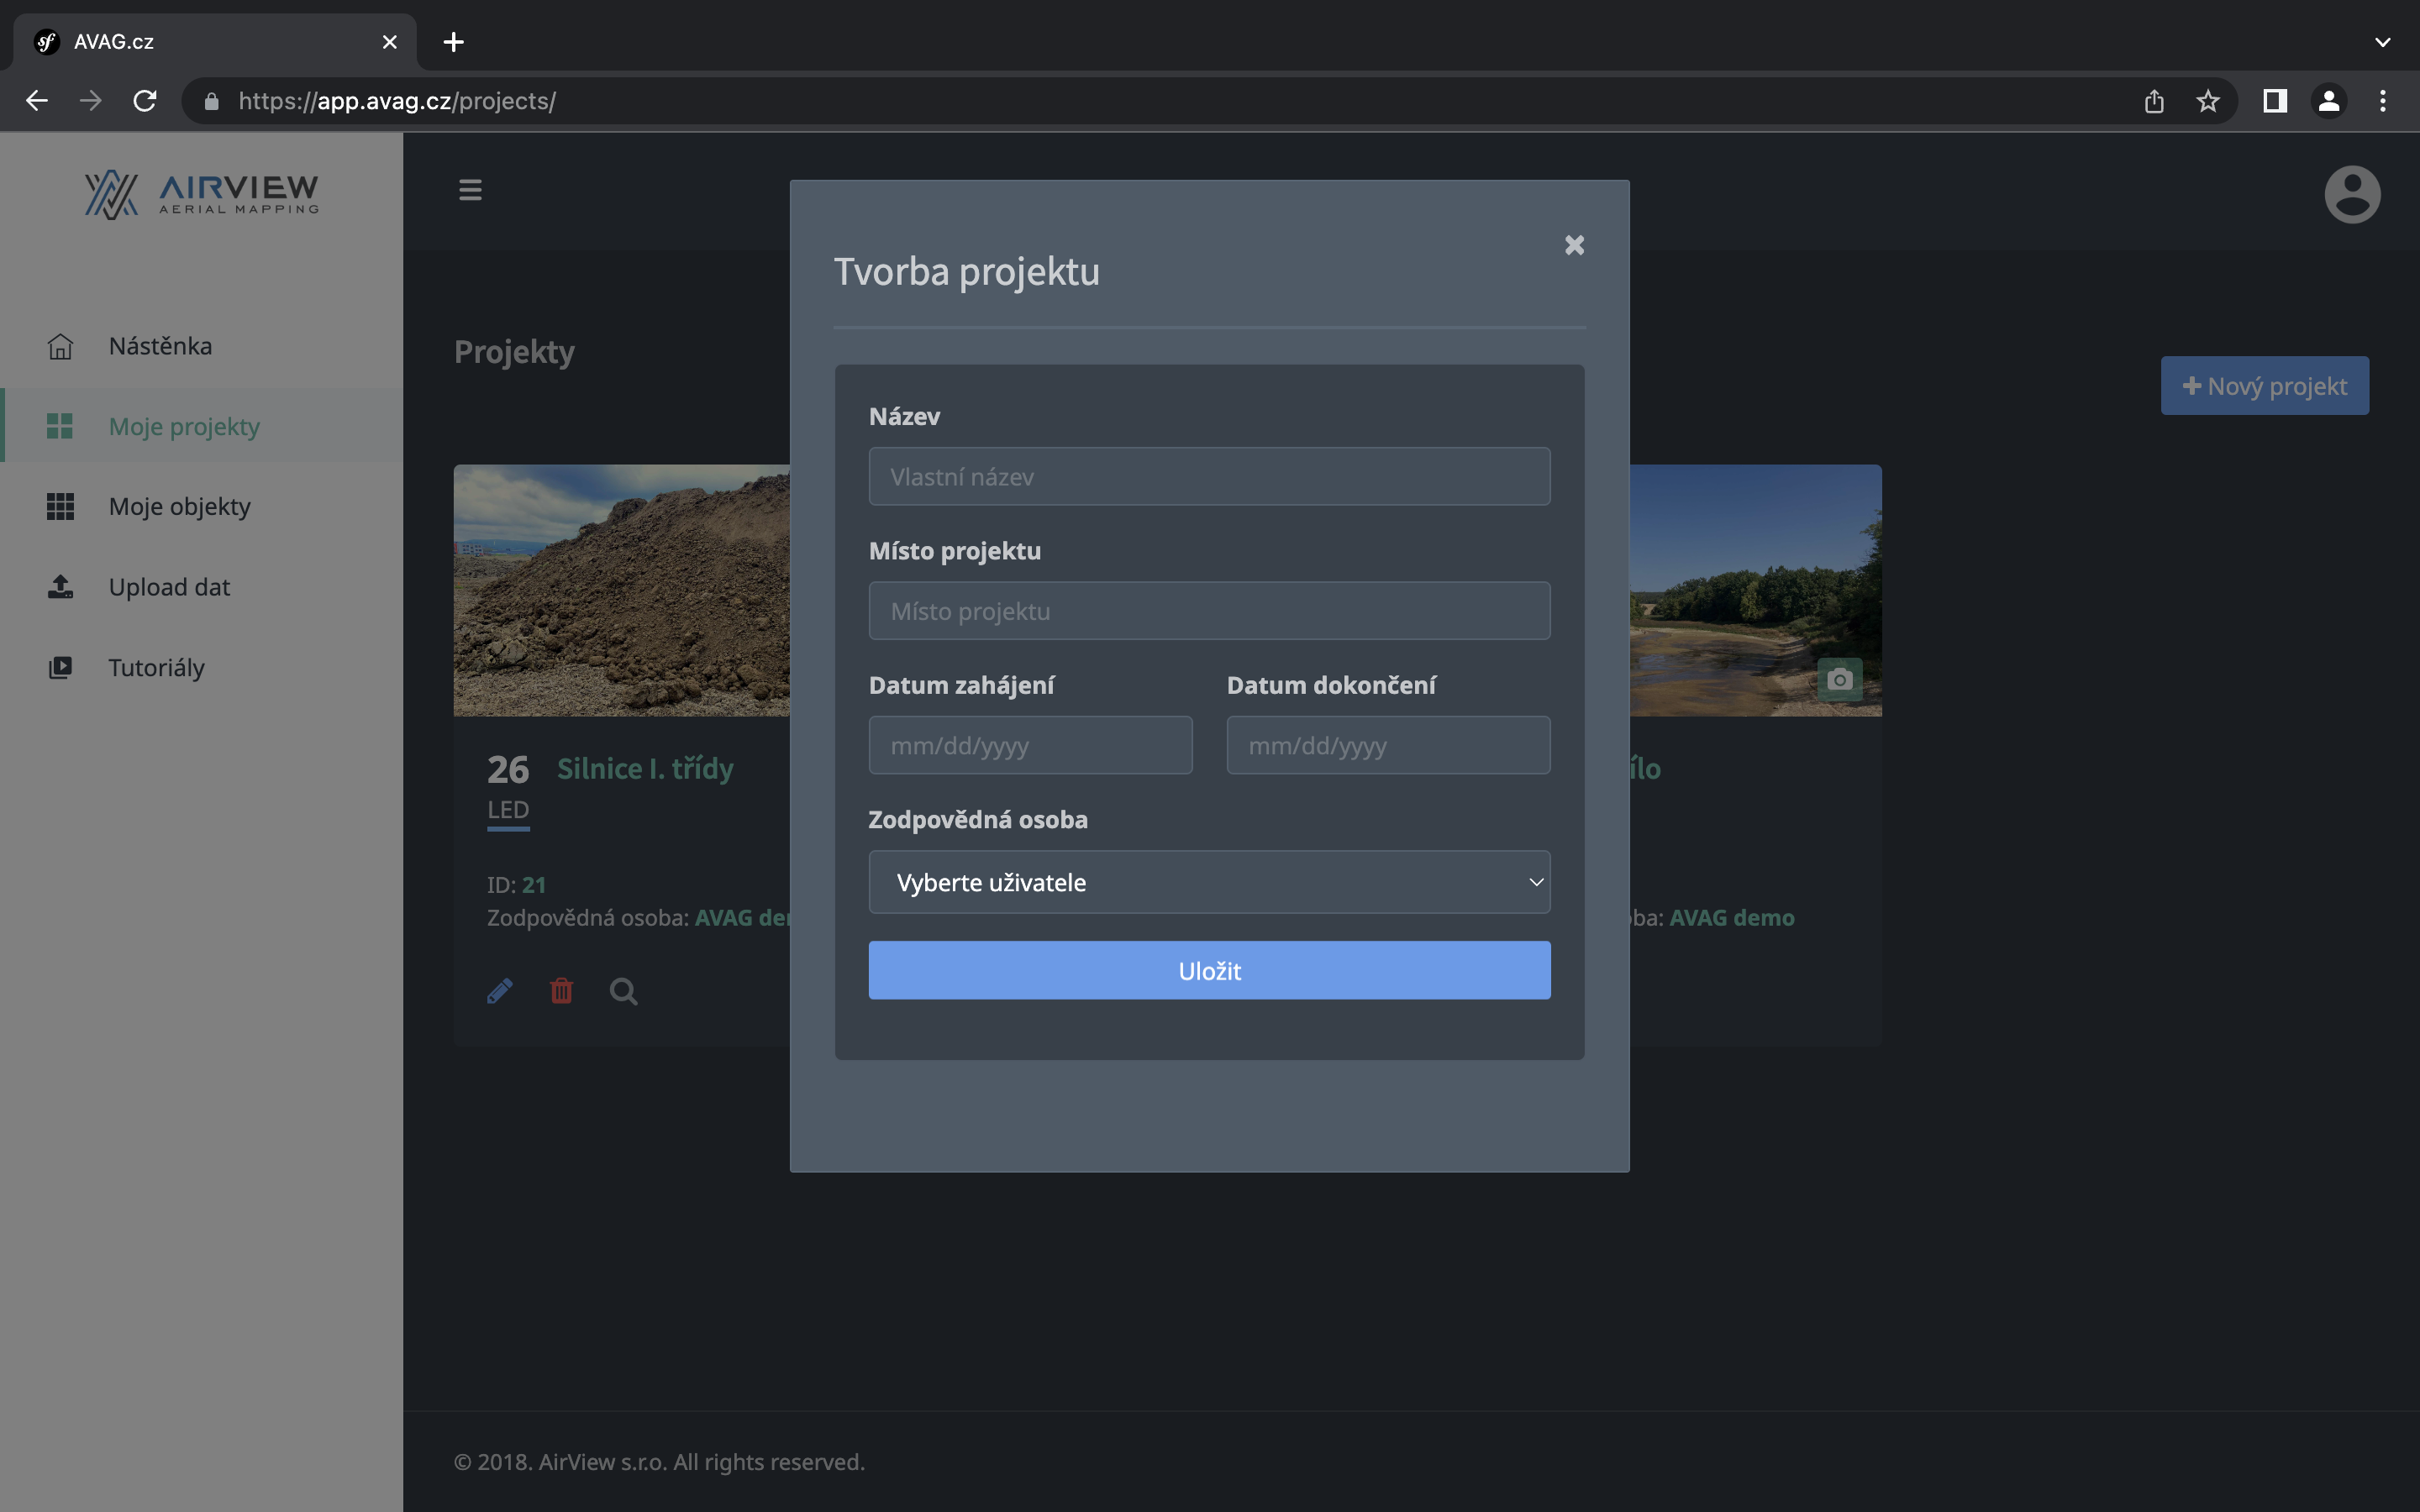Viewport: 2420px width, 1512px height.
Task: Close the Tvorba projektu dialog
Action: (x=1574, y=245)
